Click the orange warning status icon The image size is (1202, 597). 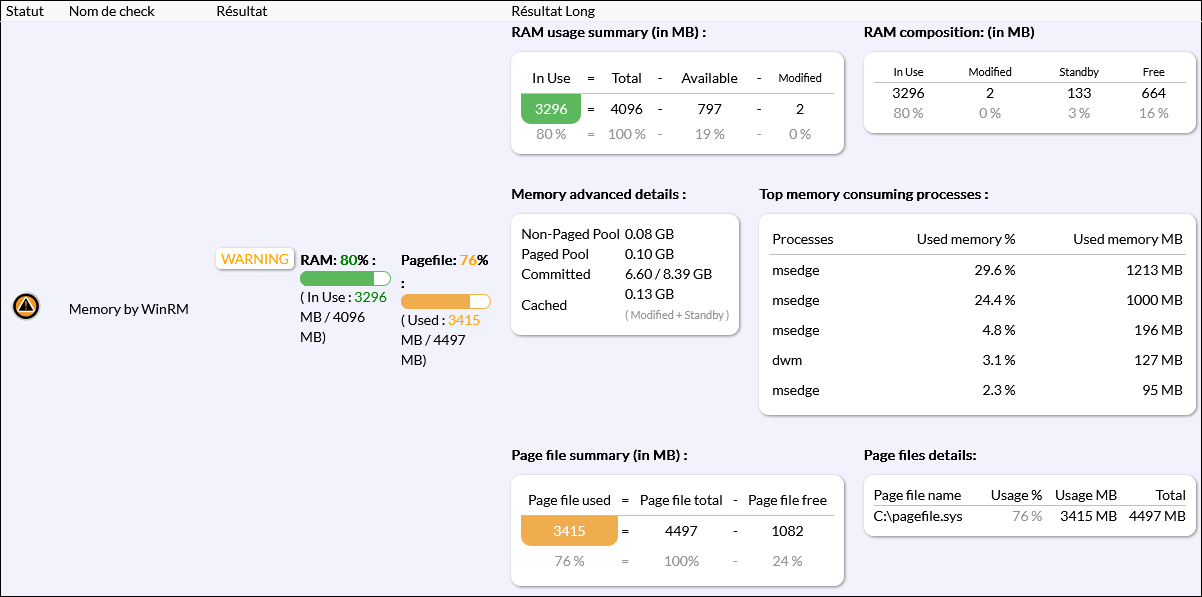(26, 307)
